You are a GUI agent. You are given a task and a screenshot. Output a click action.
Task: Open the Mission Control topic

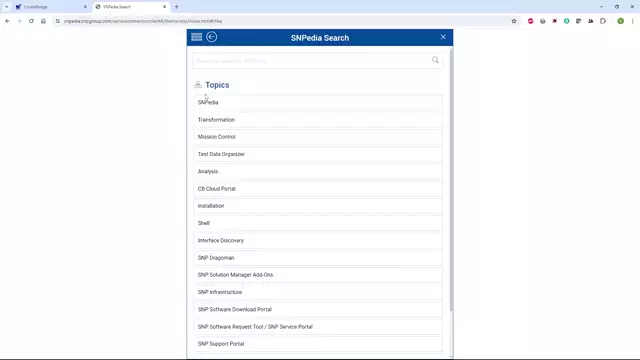coord(318,137)
